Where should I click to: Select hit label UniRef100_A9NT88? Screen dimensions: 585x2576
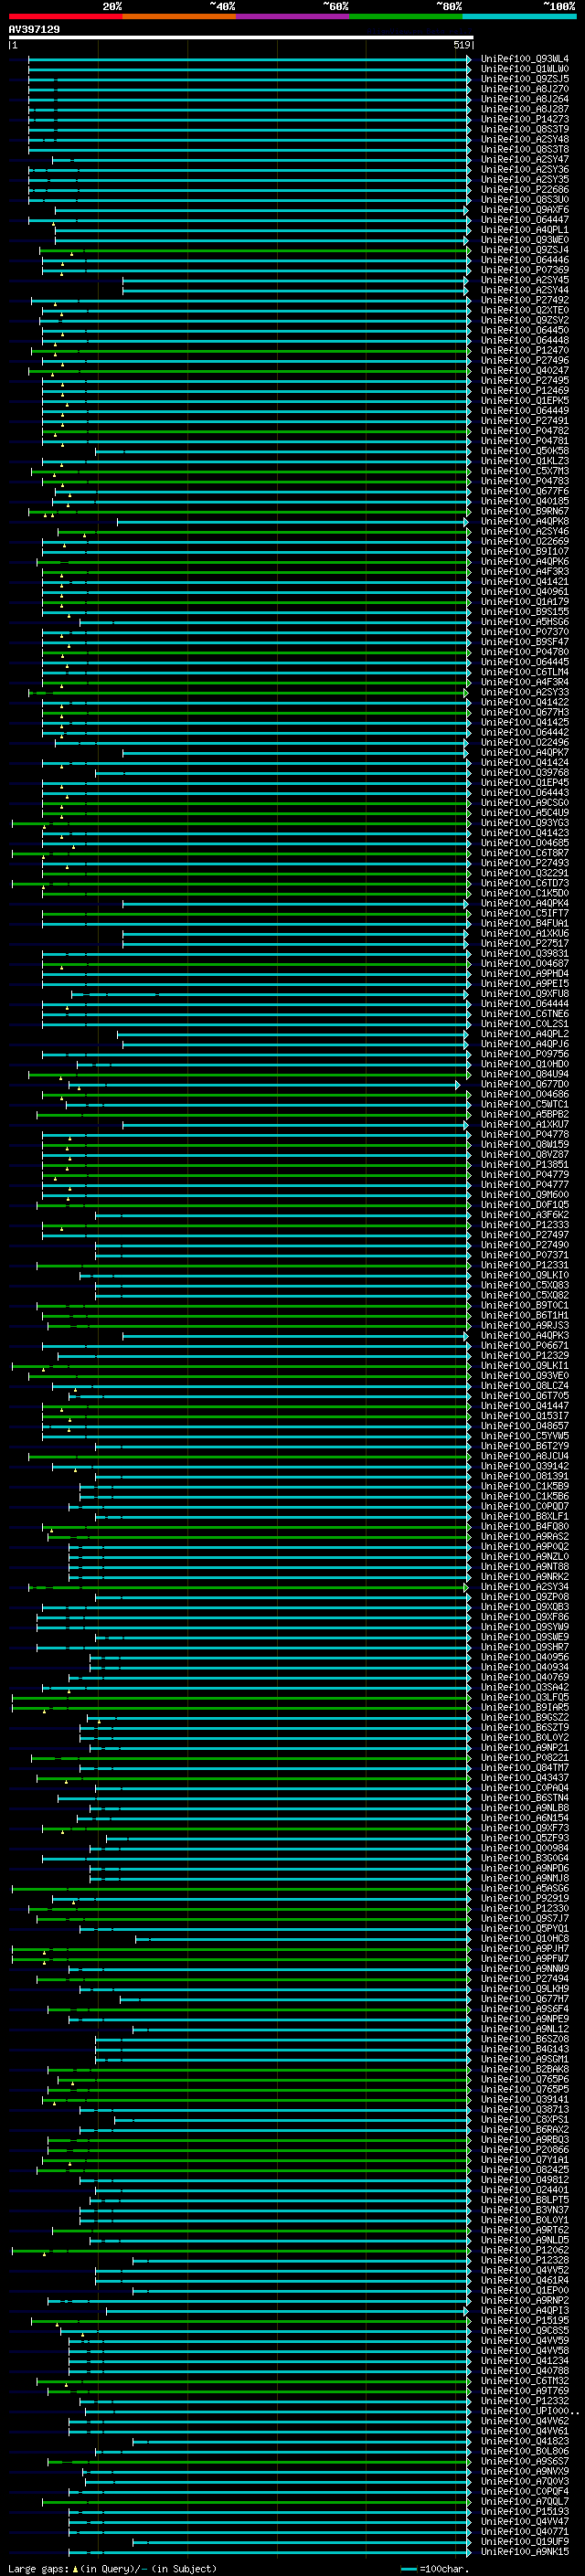(524, 1566)
